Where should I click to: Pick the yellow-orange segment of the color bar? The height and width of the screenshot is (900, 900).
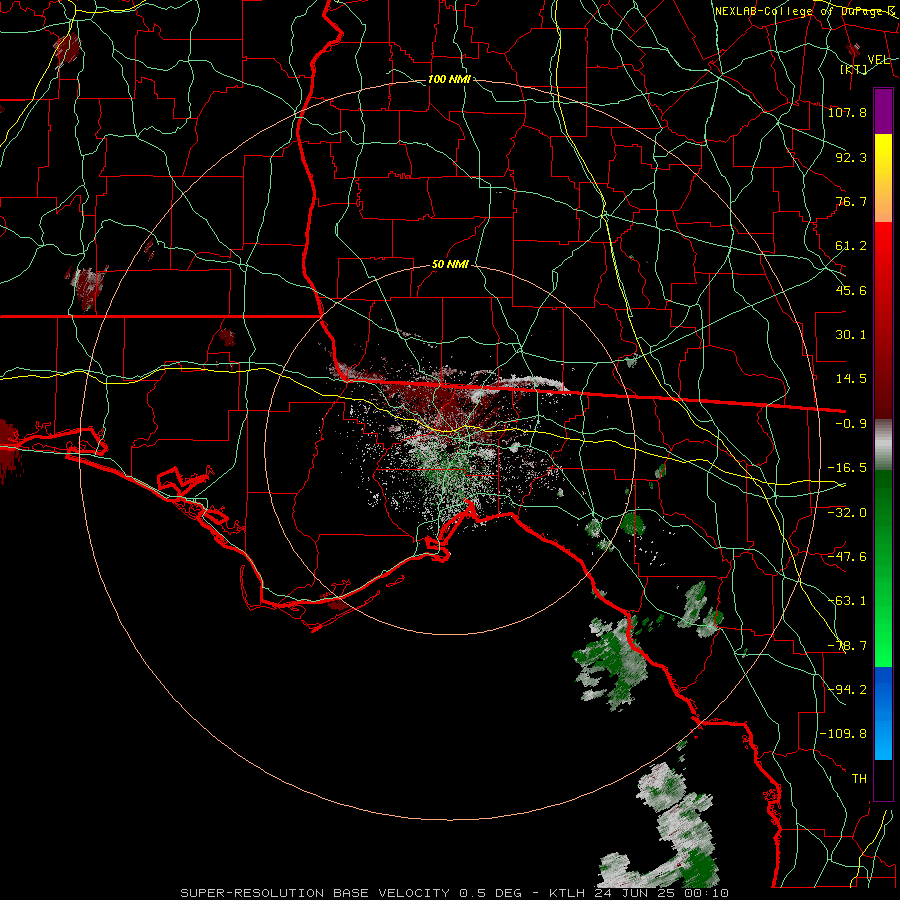(883, 178)
